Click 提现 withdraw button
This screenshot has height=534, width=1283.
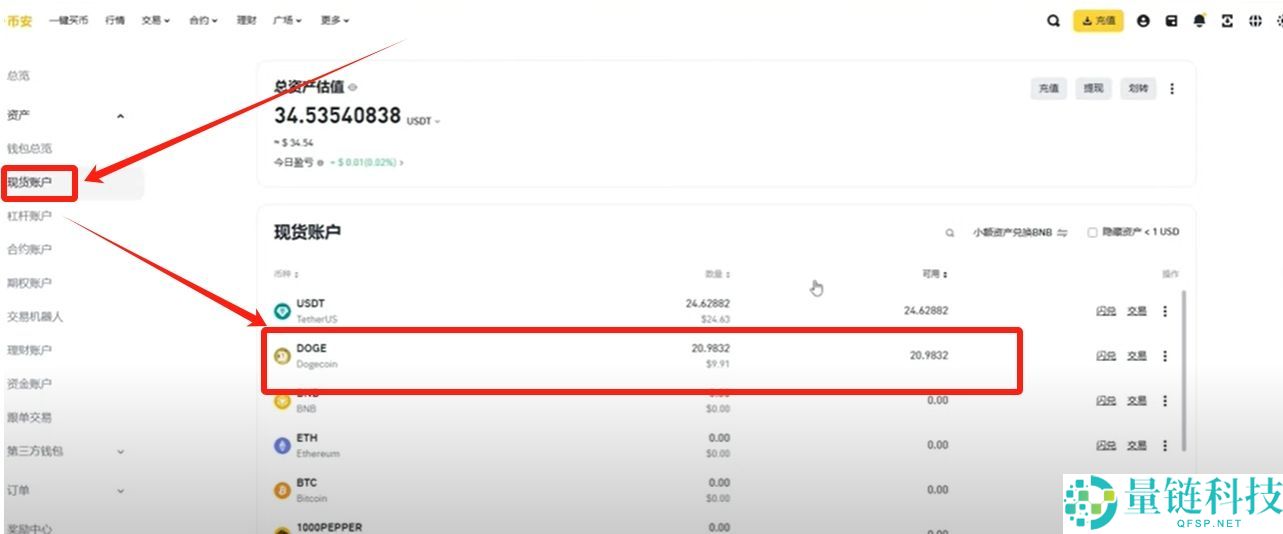tap(1093, 89)
